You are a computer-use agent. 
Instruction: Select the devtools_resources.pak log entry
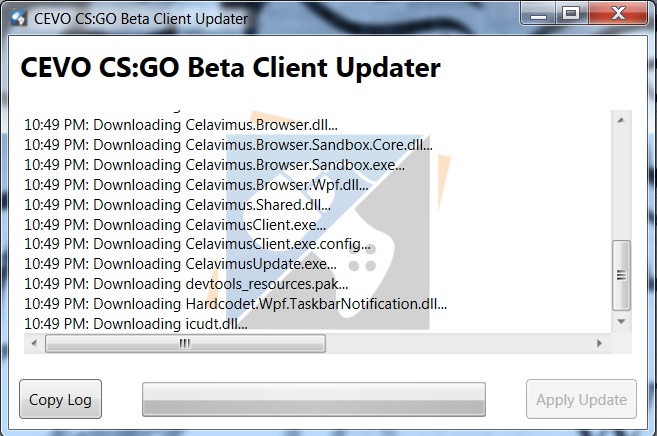click(186, 284)
